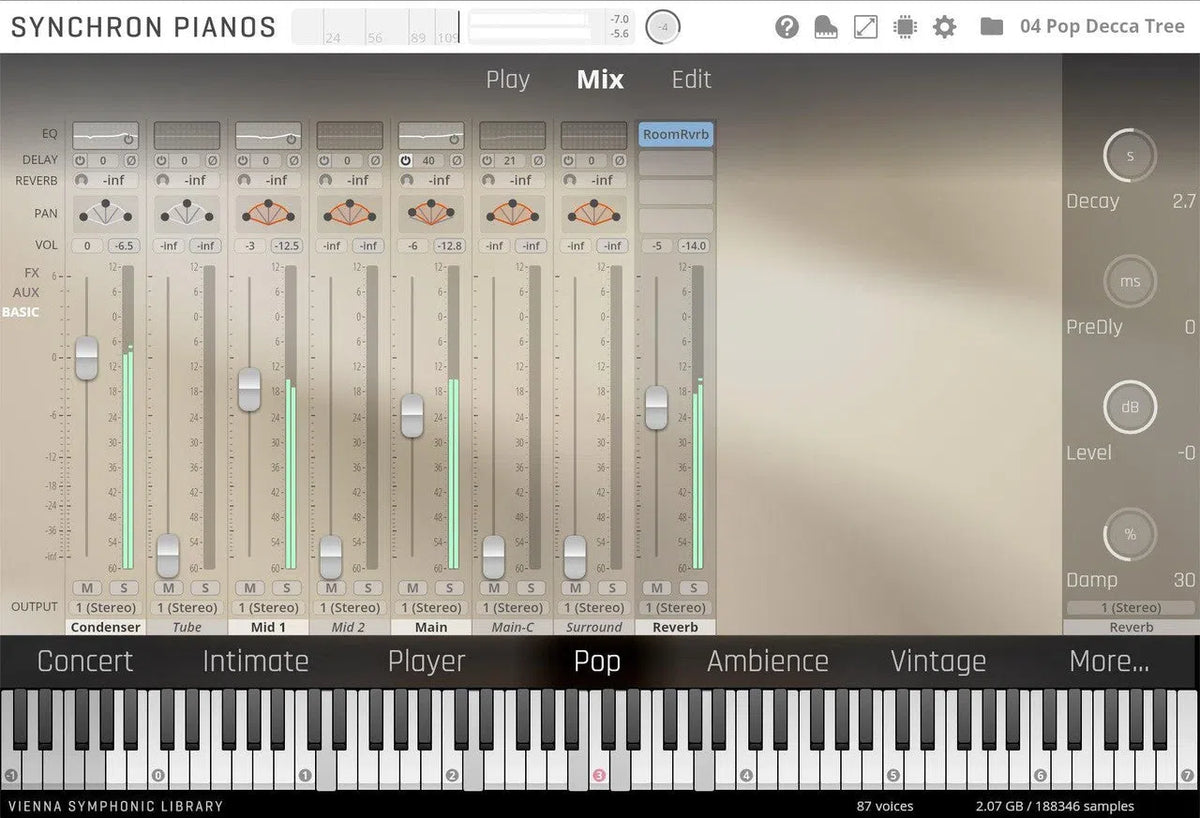Click the resize window arrows icon

pos(865,27)
